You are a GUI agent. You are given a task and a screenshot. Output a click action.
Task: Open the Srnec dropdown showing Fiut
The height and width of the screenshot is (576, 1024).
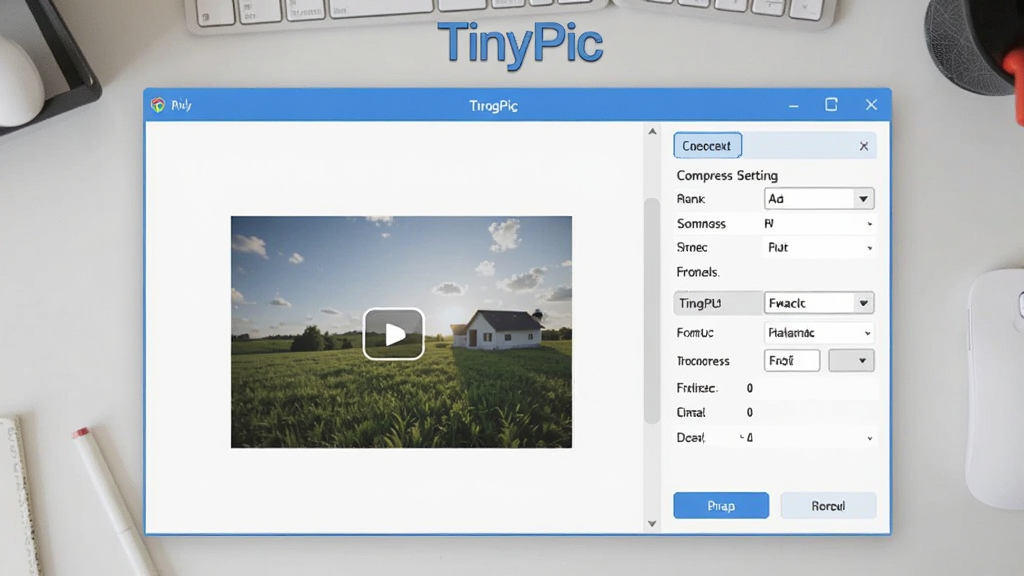click(819, 248)
